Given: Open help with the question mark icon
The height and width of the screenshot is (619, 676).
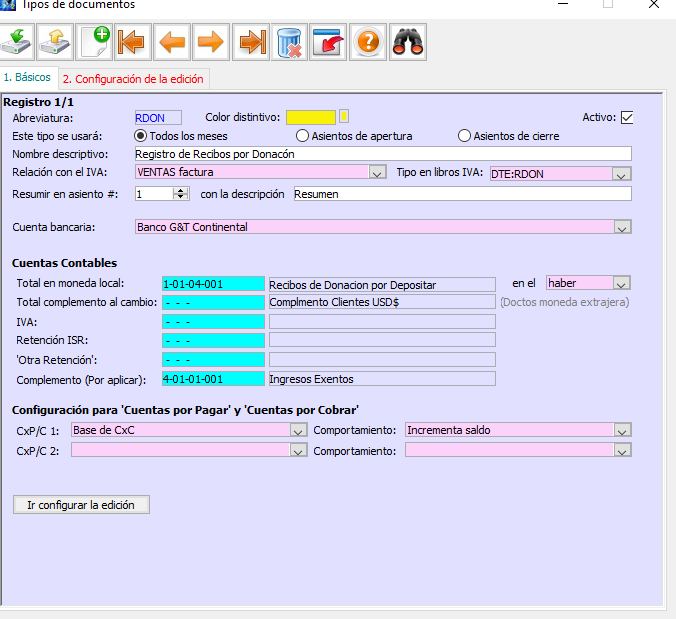Looking at the screenshot, I should (368, 42).
